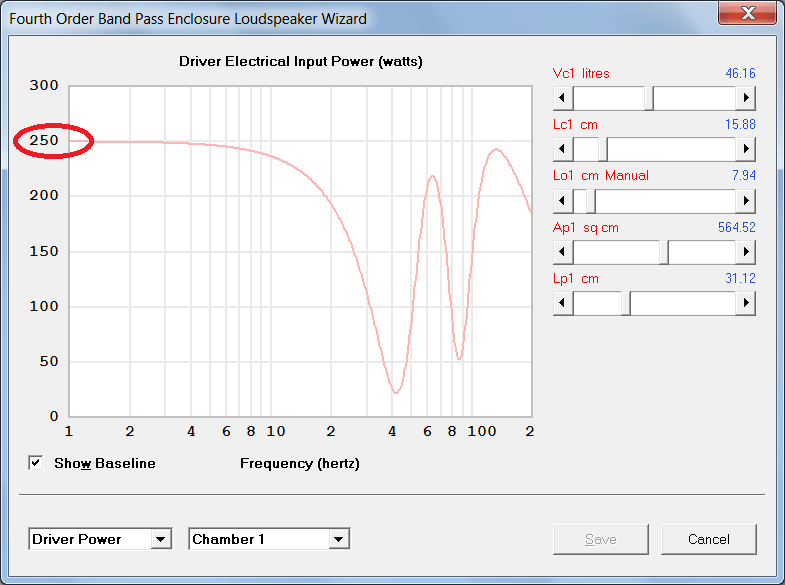Click the Cancel button

tap(708, 539)
